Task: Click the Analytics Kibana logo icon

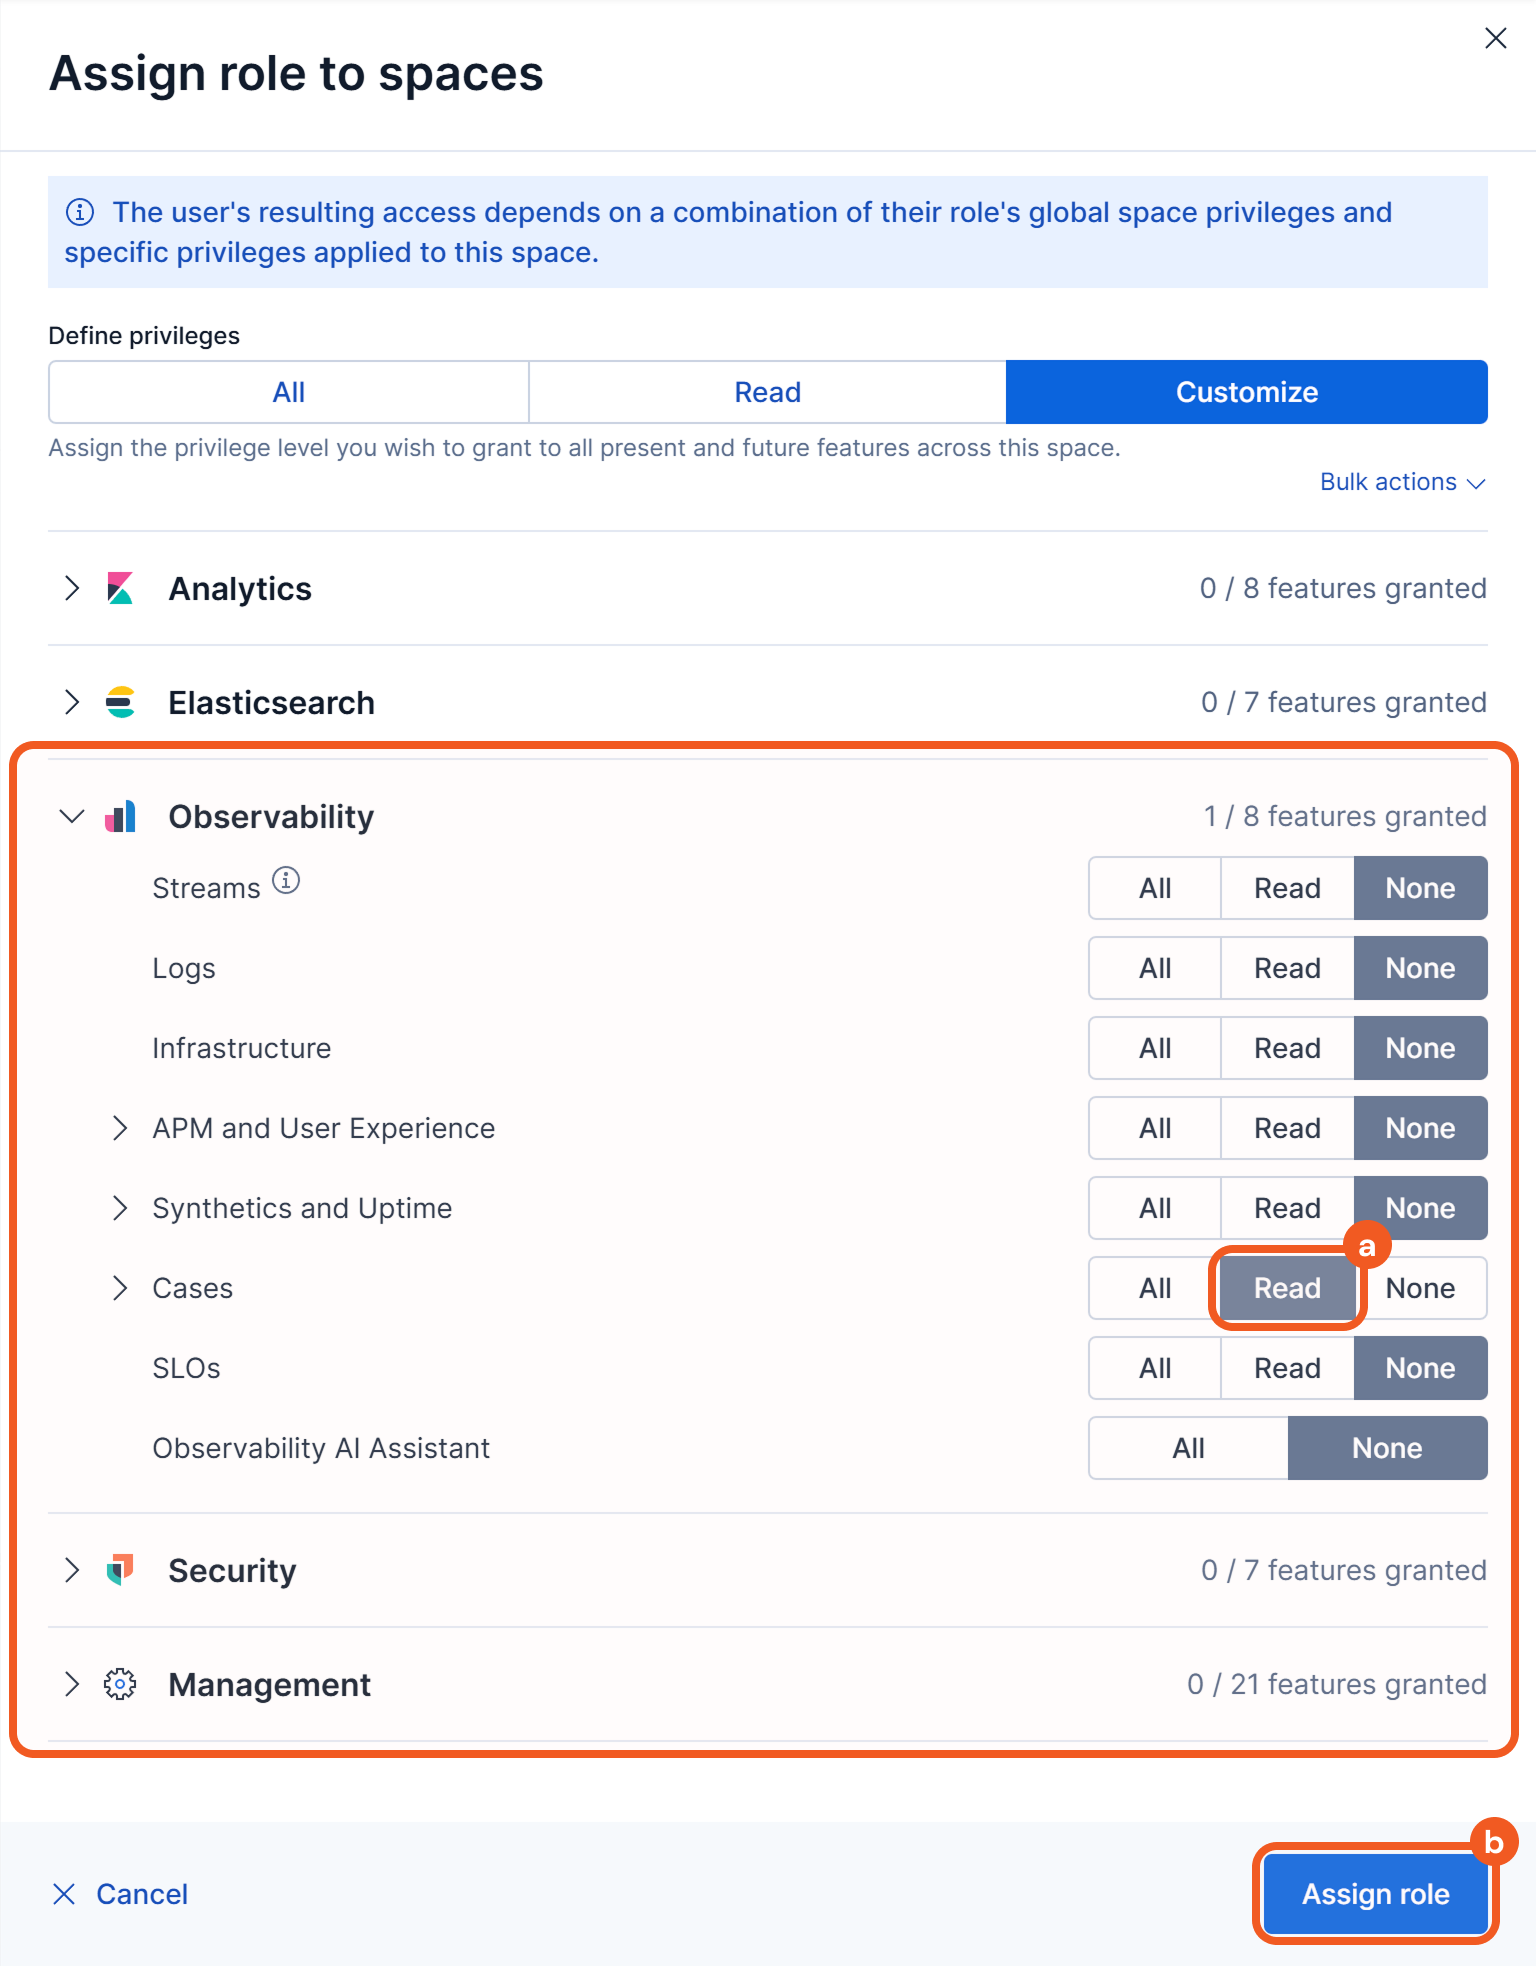Action: pos(120,588)
